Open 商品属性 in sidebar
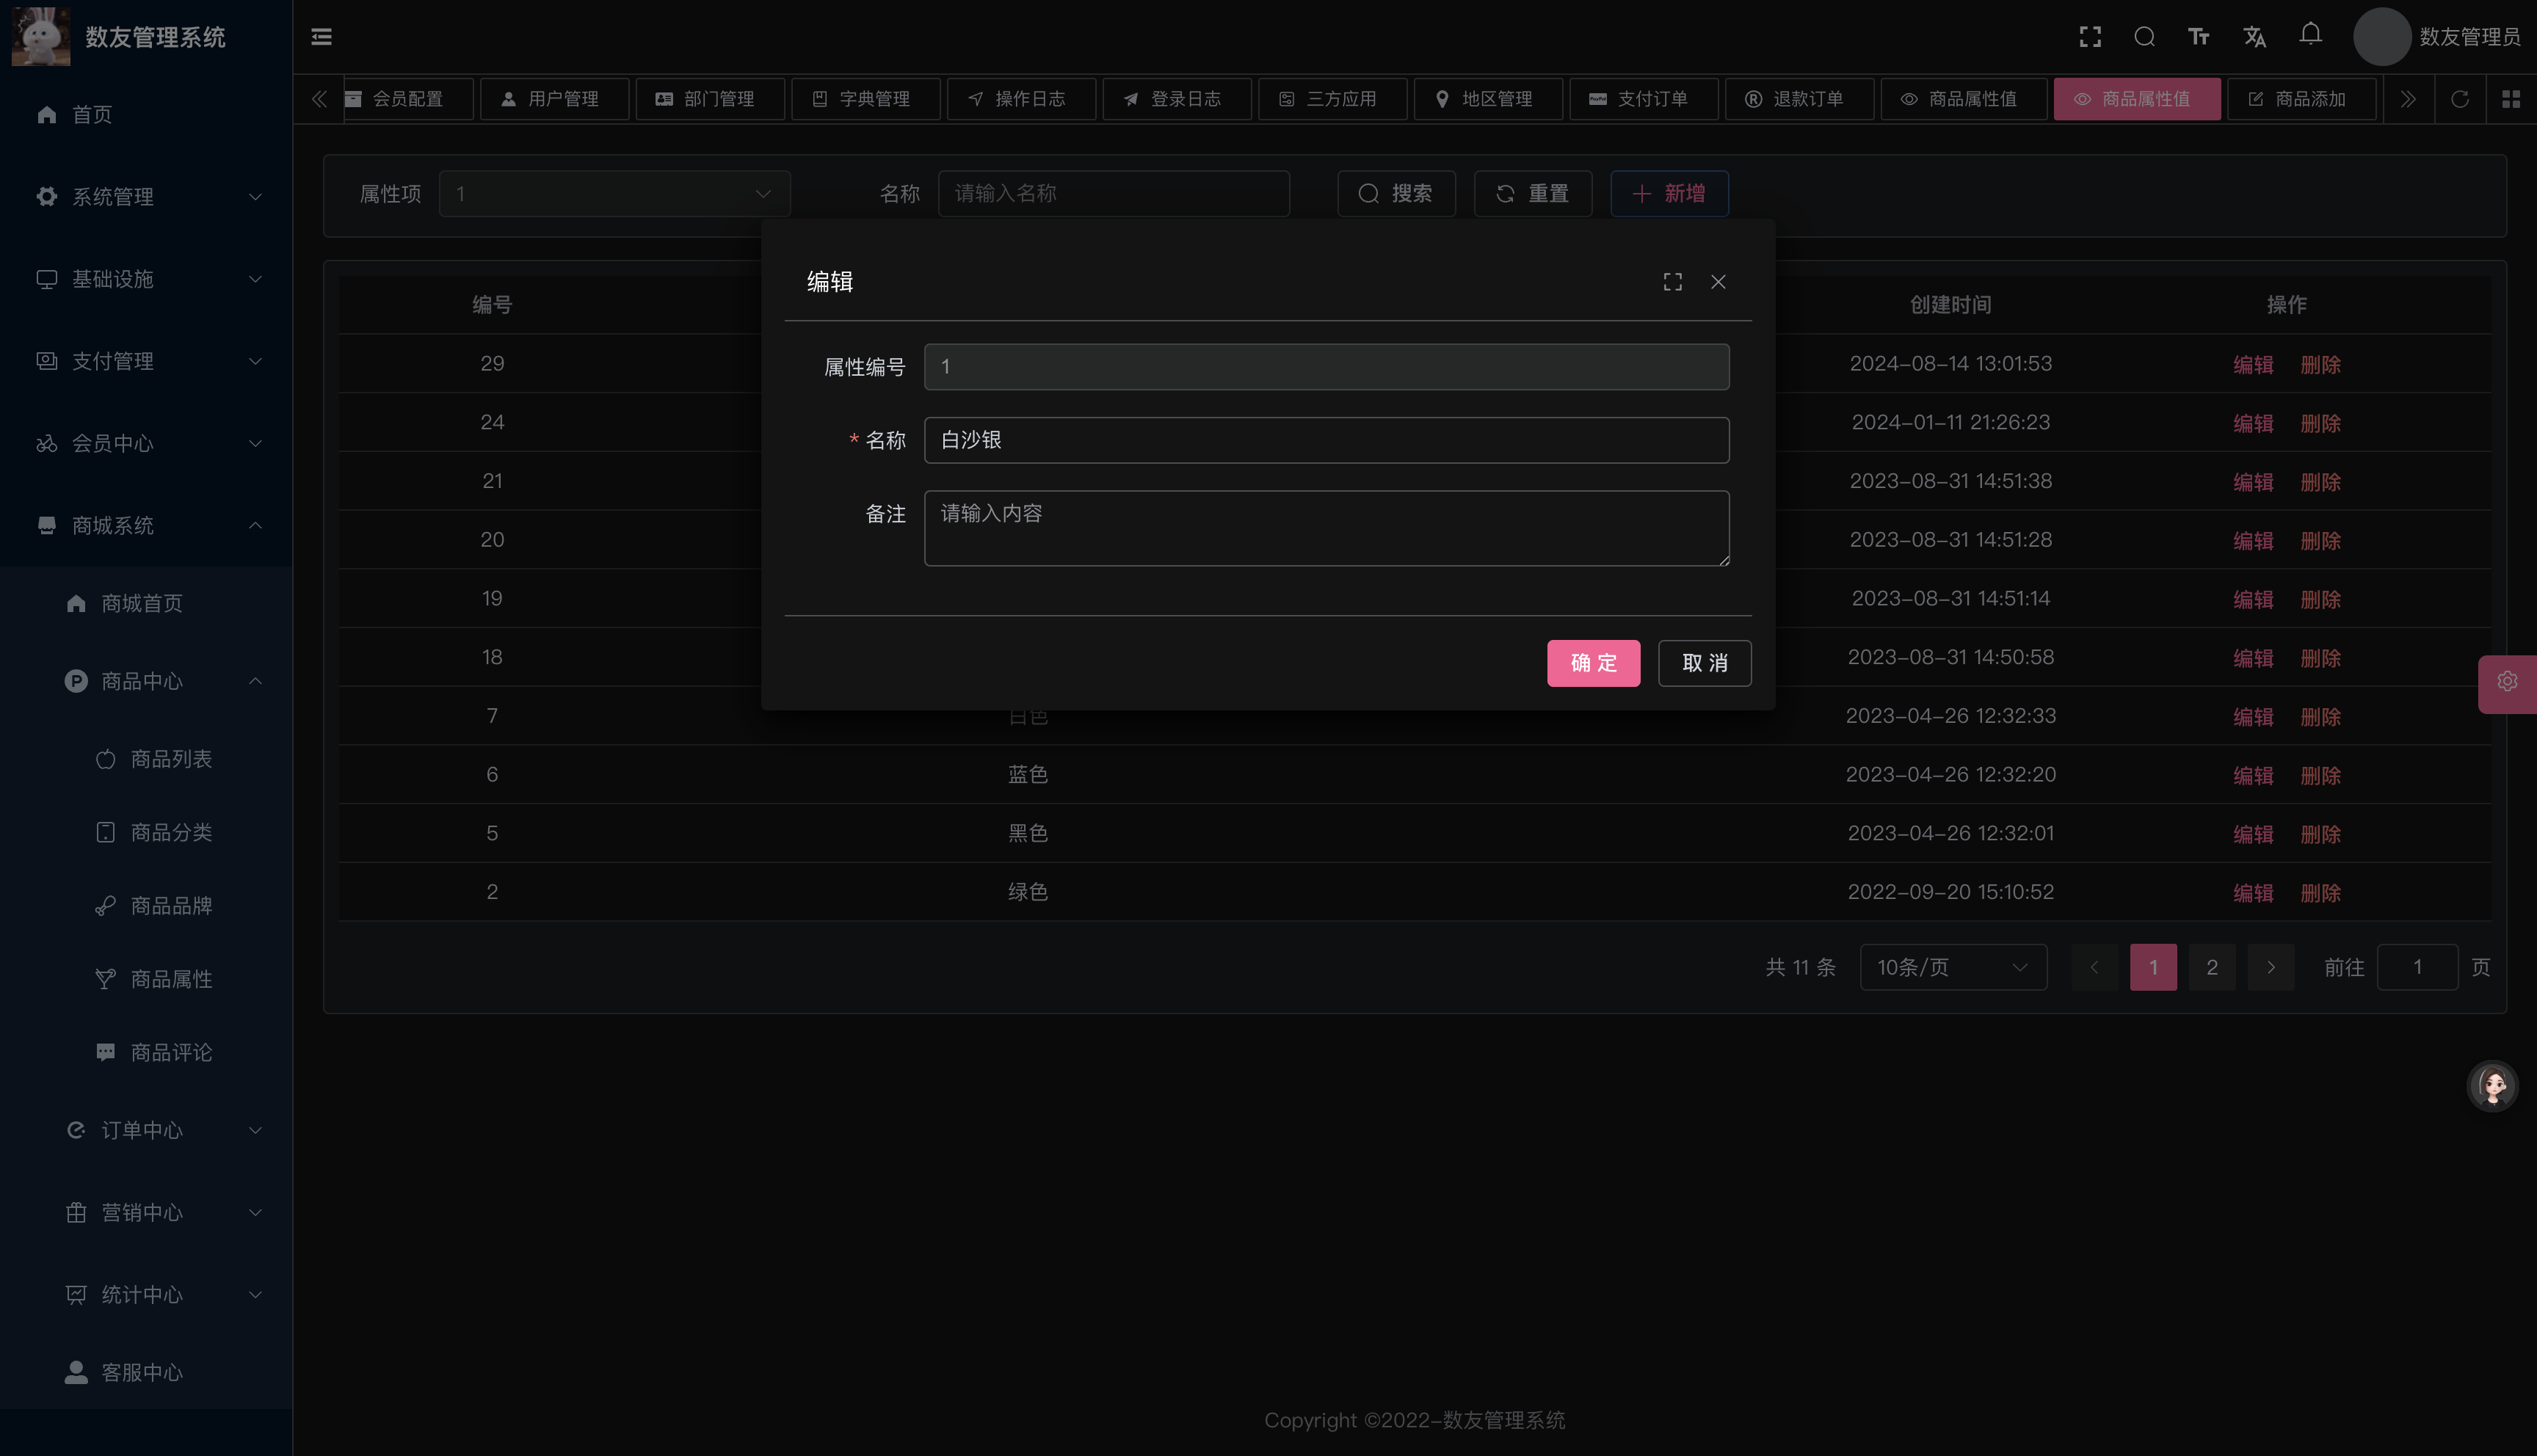 tap(146, 979)
